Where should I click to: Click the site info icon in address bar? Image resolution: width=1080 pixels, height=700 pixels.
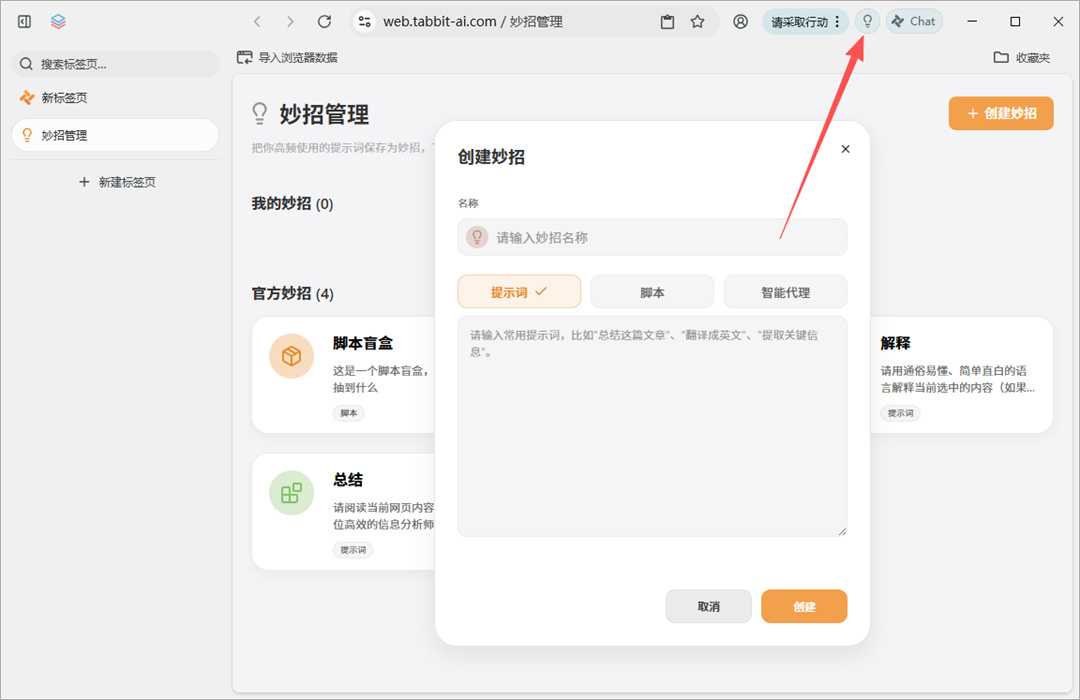click(x=363, y=21)
